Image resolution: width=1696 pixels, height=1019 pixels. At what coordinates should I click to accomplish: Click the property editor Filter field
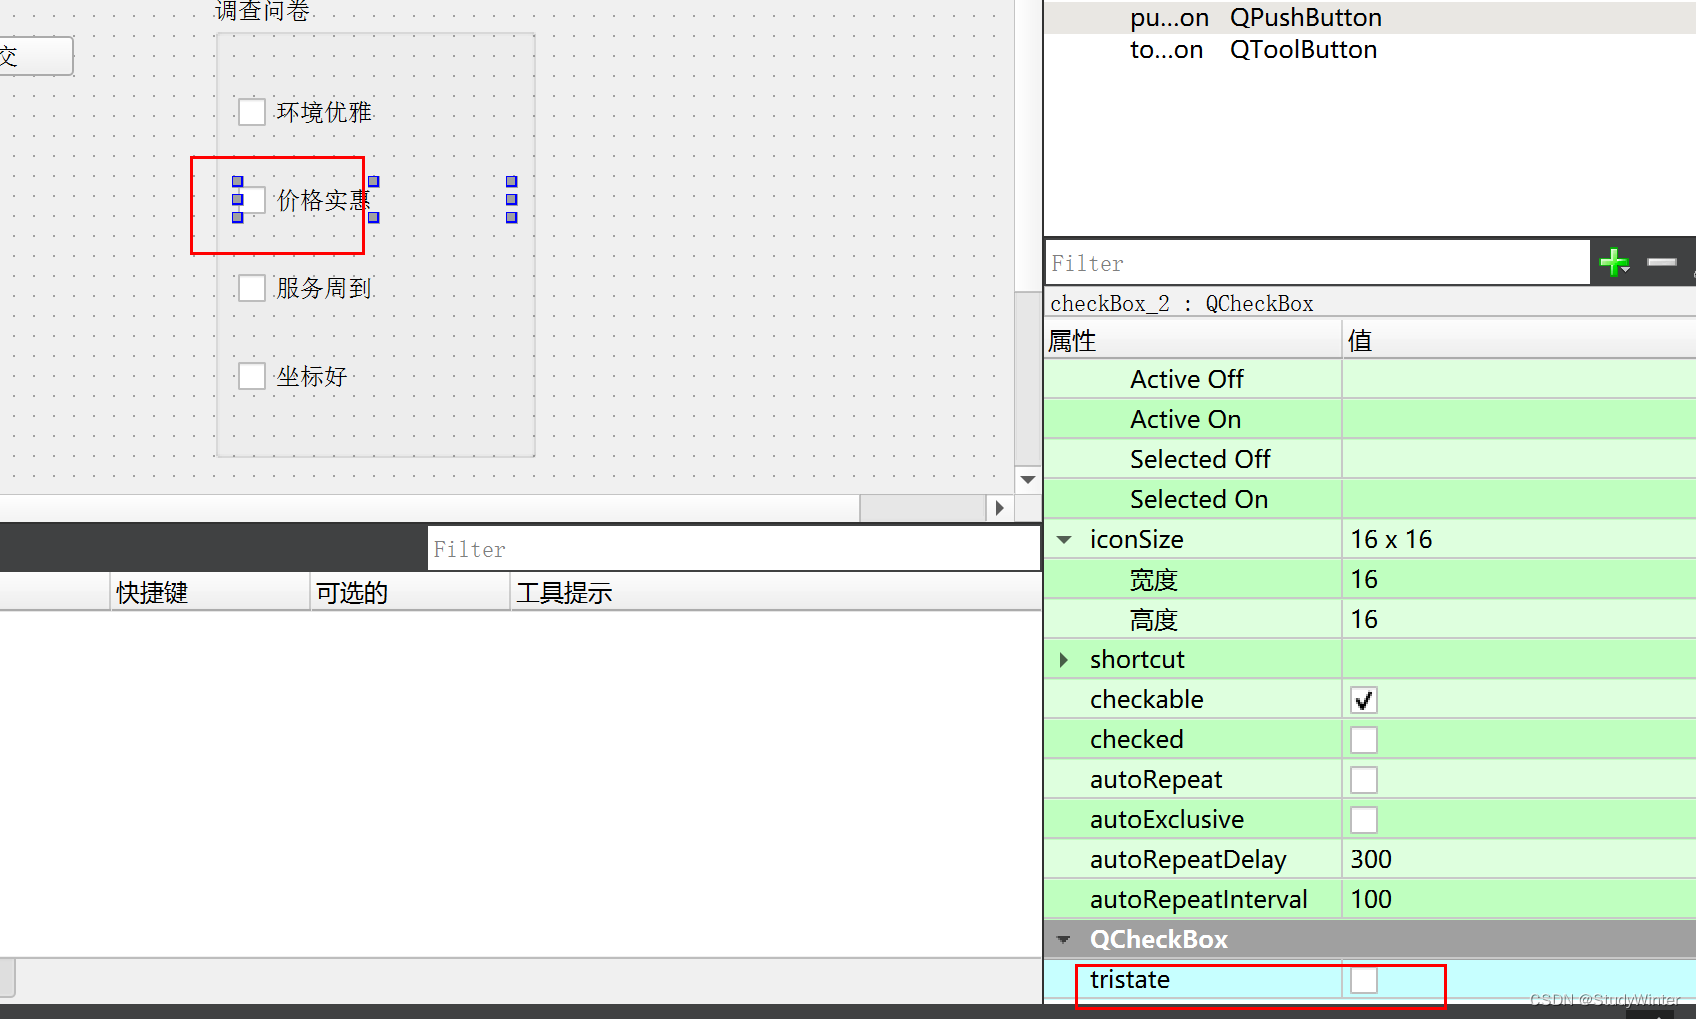1317,263
